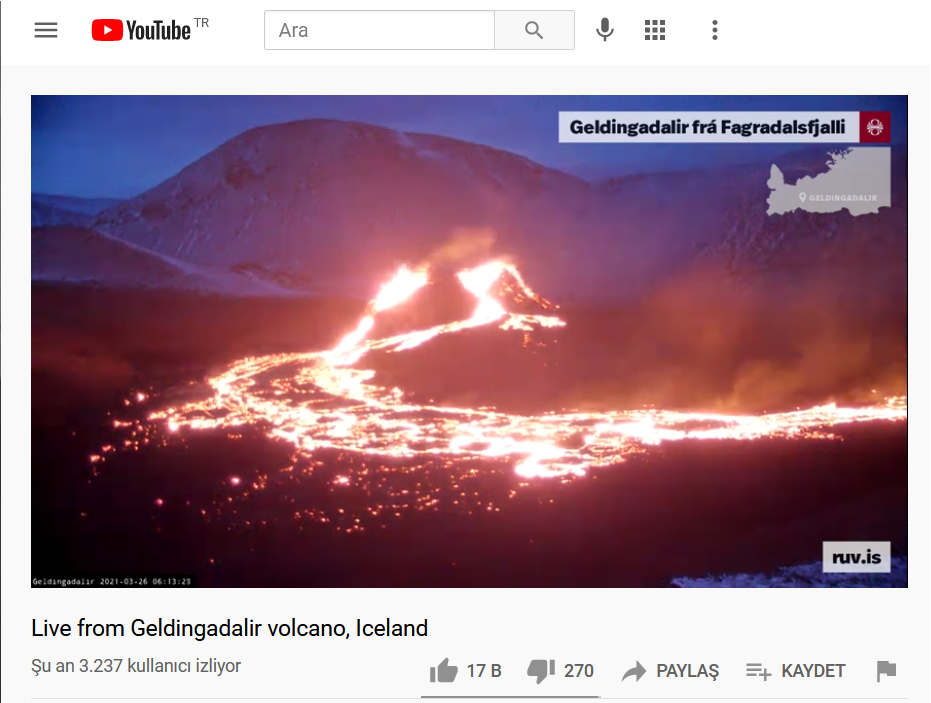Focus the Ara search field
Viewport: 931px width, 703px height.
pyautogui.click(x=379, y=30)
